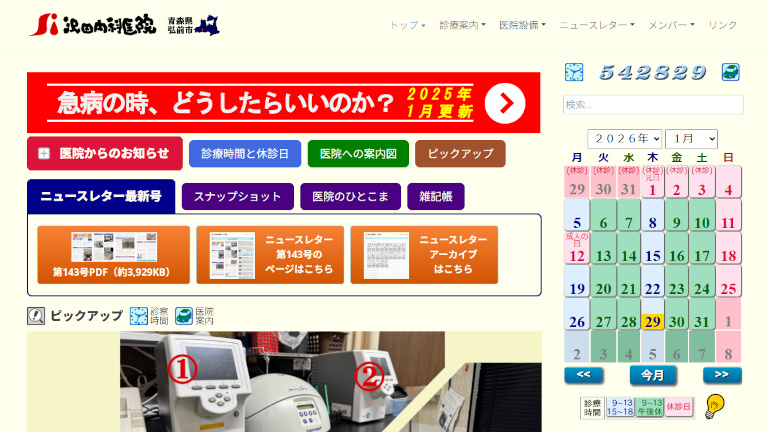Open the year dropdown showing 2026年

click(624, 139)
